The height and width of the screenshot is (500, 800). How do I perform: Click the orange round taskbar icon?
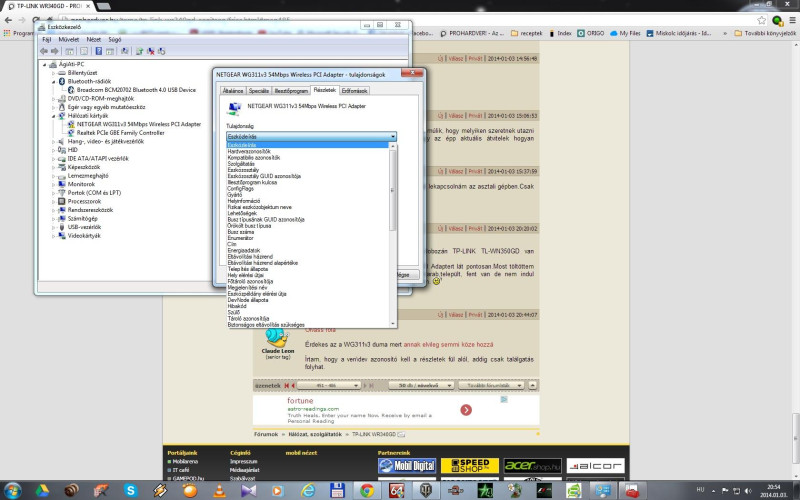pyautogui.click(x=190, y=491)
